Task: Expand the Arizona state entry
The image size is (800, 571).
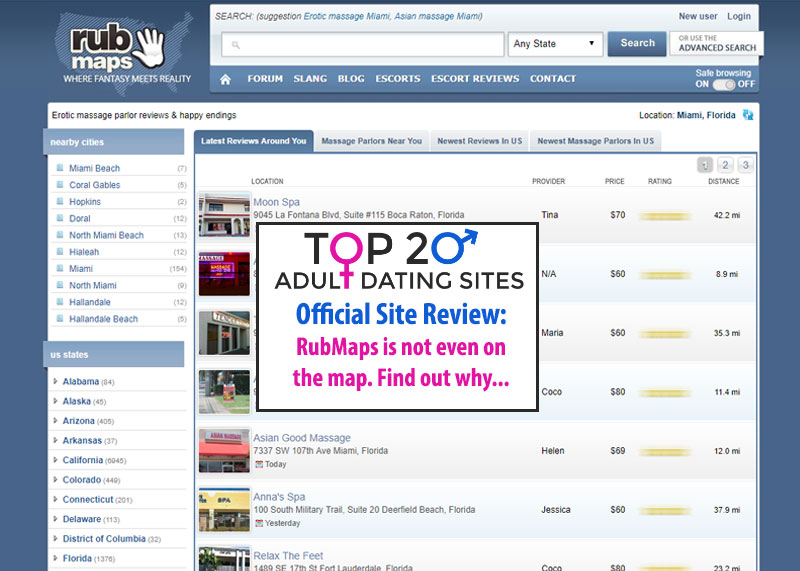Action: (56, 420)
